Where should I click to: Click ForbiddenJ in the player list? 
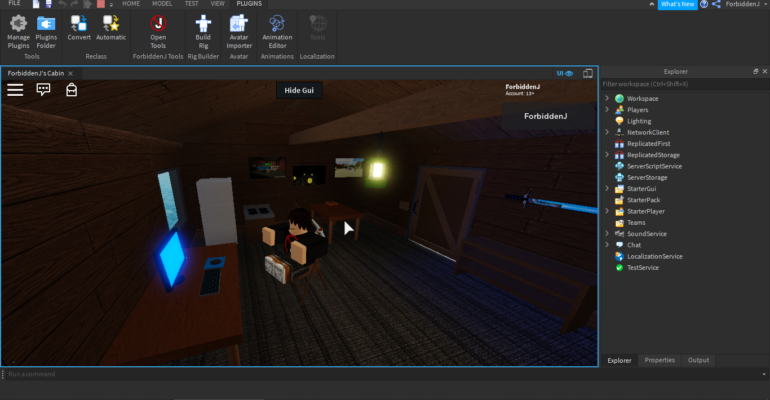(546, 116)
